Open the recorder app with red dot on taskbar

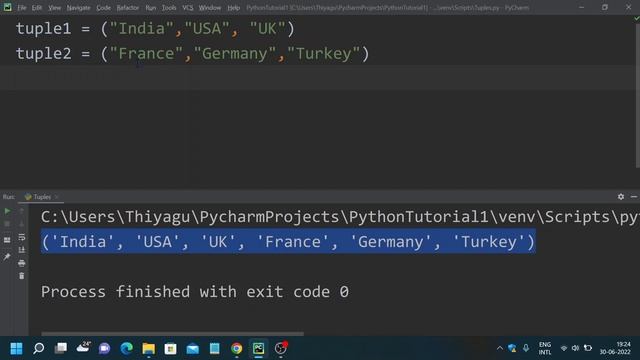click(281, 349)
